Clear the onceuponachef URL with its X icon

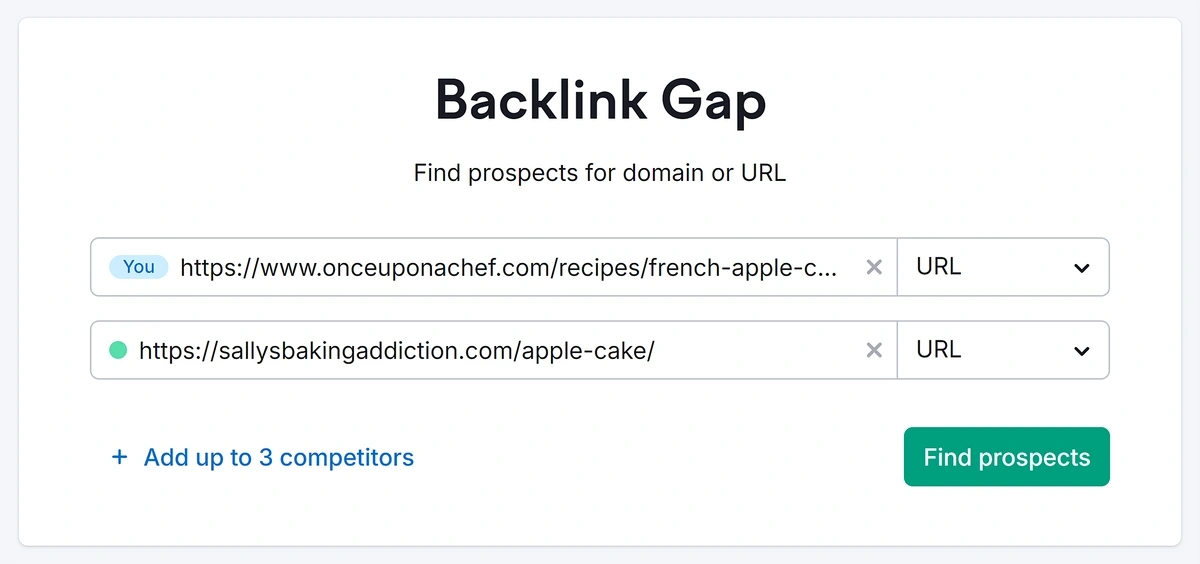[874, 267]
